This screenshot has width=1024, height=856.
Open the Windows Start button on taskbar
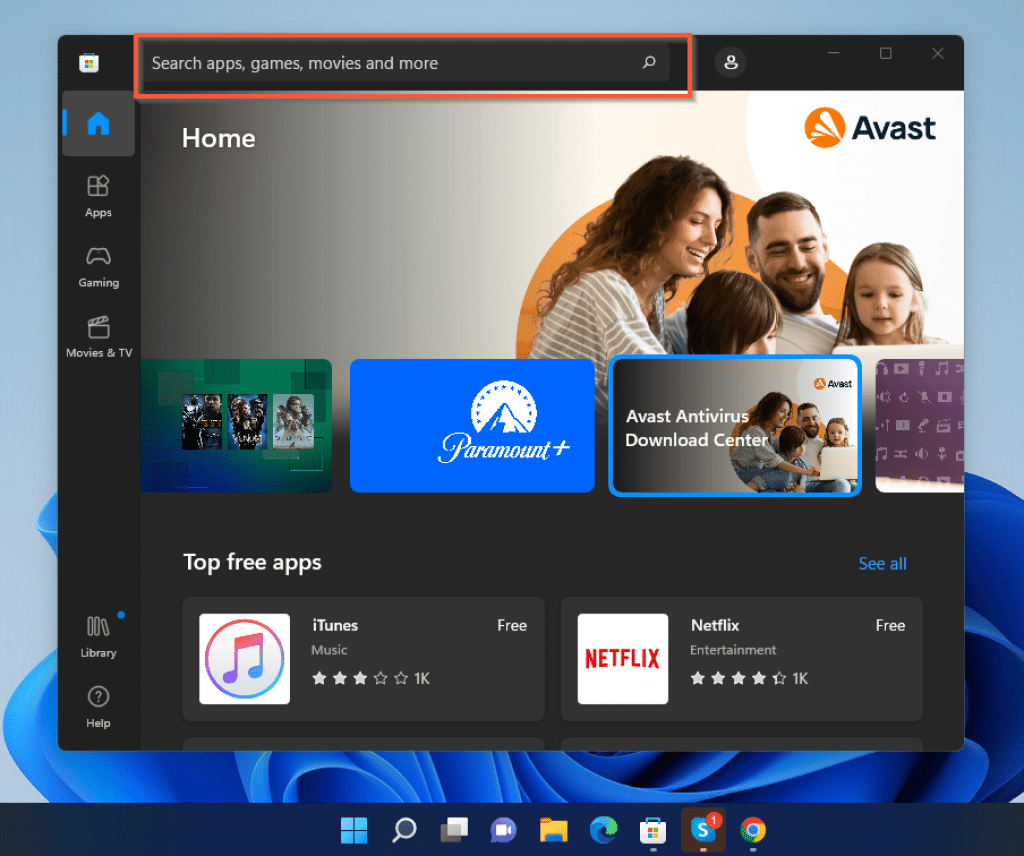(x=354, y=831)
